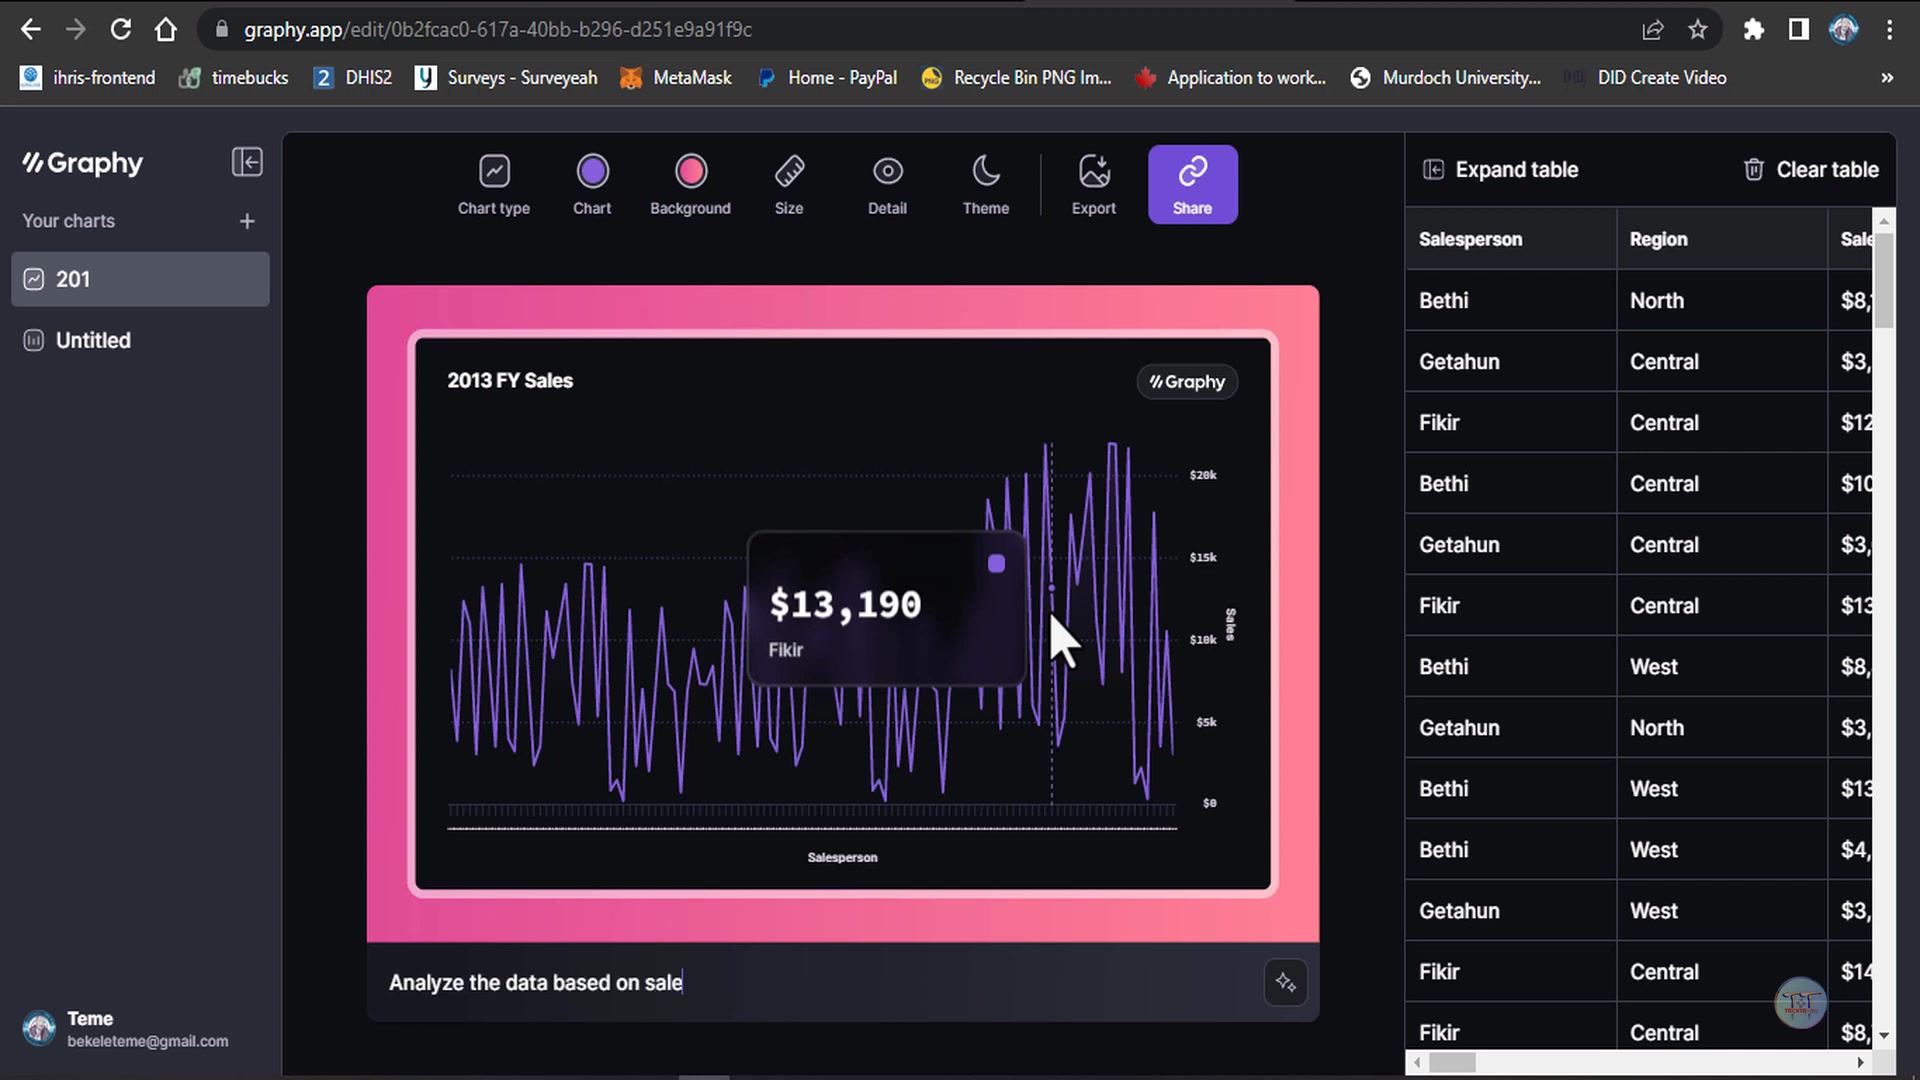Open the pink Background color swatch
This screenshot has width=1920, height=1080.
click(690, 172)
